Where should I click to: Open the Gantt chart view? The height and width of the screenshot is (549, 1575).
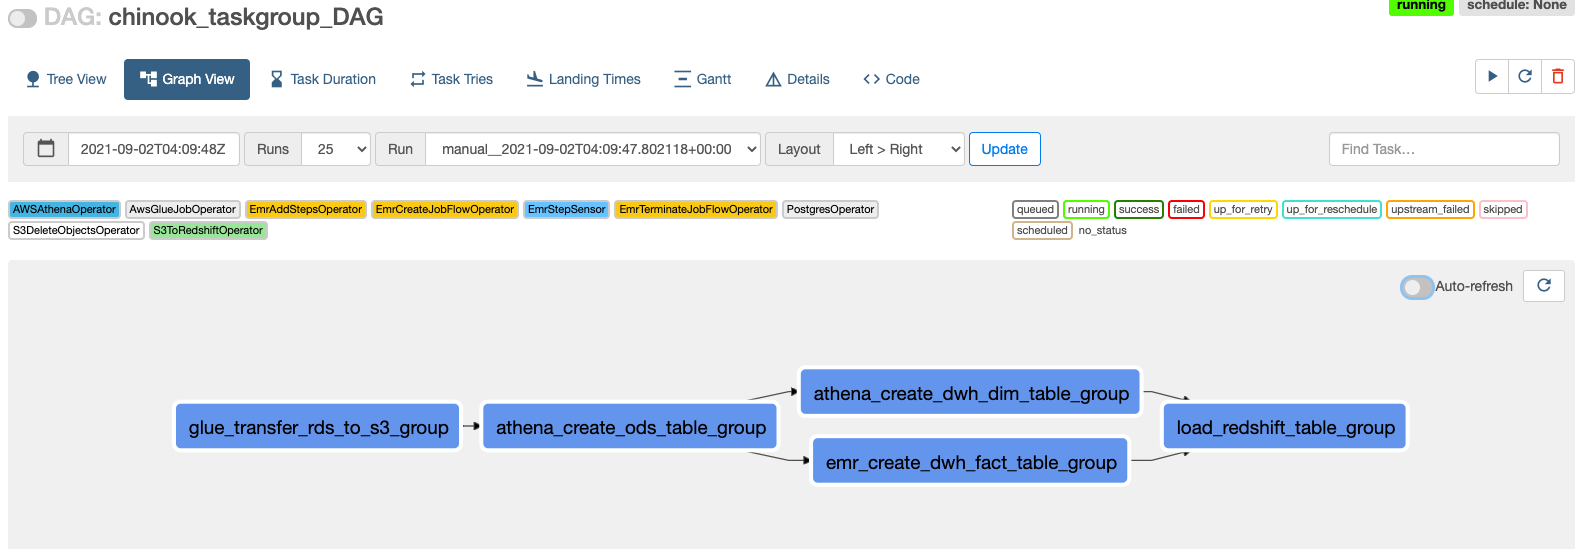click(702, 79)
